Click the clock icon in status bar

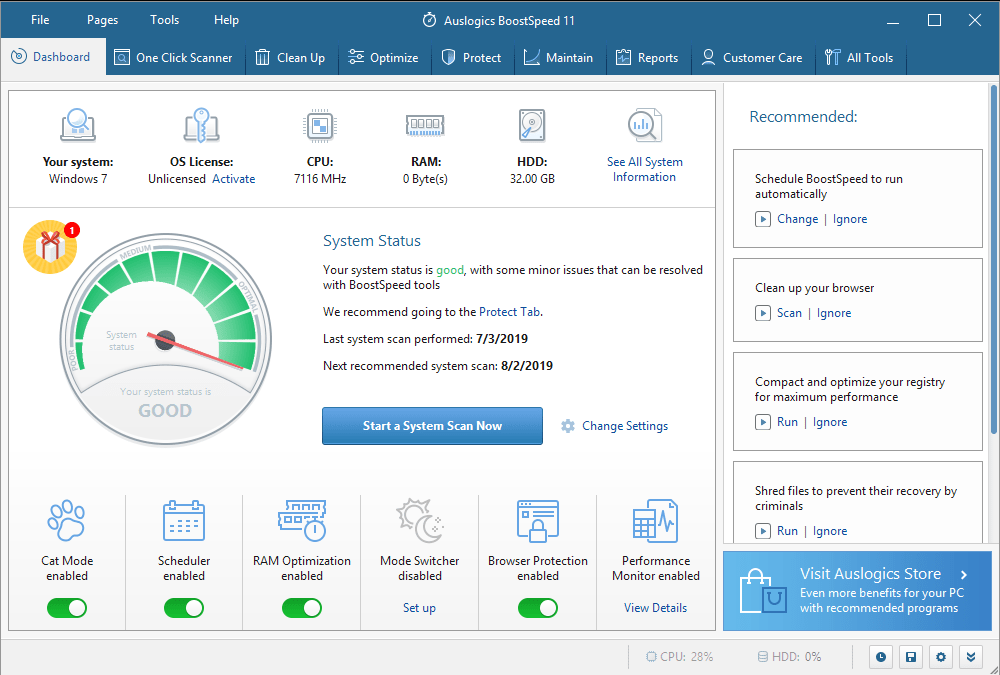(x=881, y=657)
